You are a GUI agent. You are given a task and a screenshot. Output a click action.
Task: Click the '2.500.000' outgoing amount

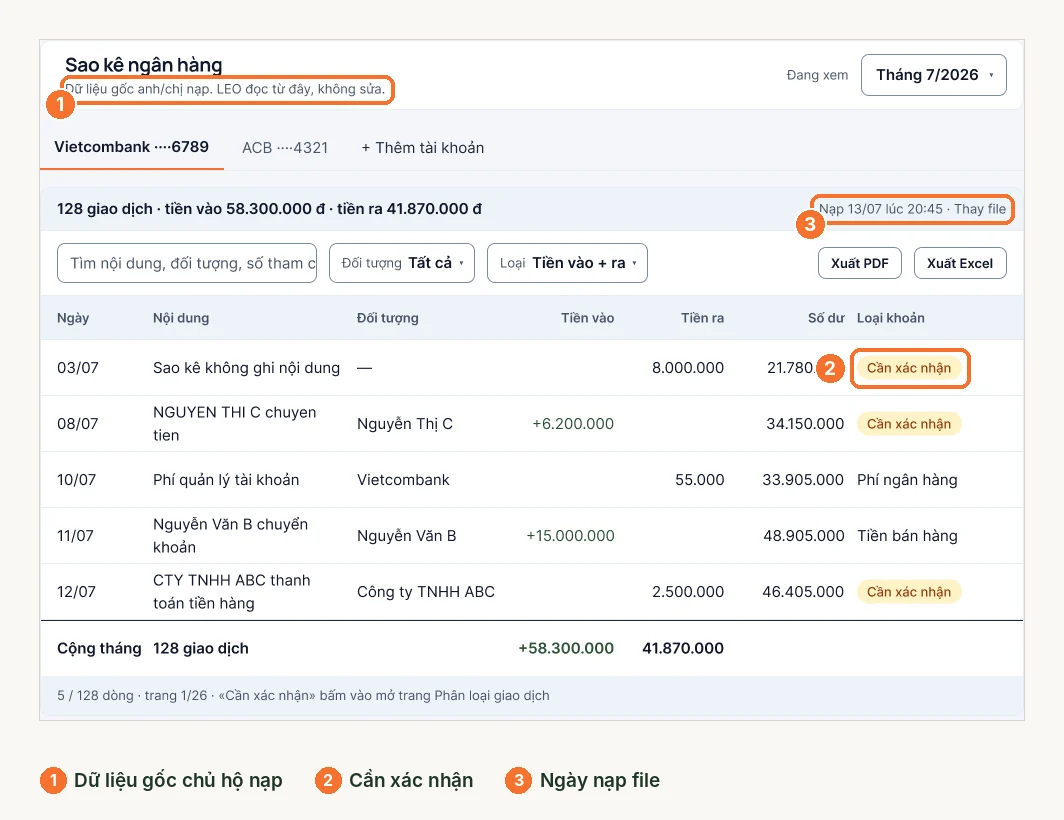pyautogui.click(x=687, y=592)
